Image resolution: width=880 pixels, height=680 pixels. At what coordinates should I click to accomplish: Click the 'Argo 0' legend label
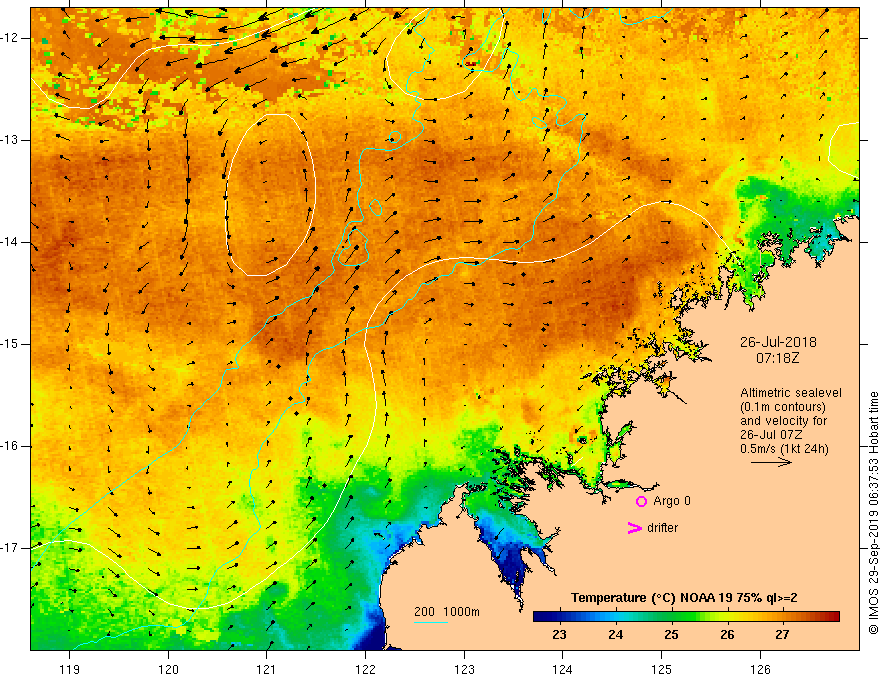pyautogui.click(x=672, y=501)
